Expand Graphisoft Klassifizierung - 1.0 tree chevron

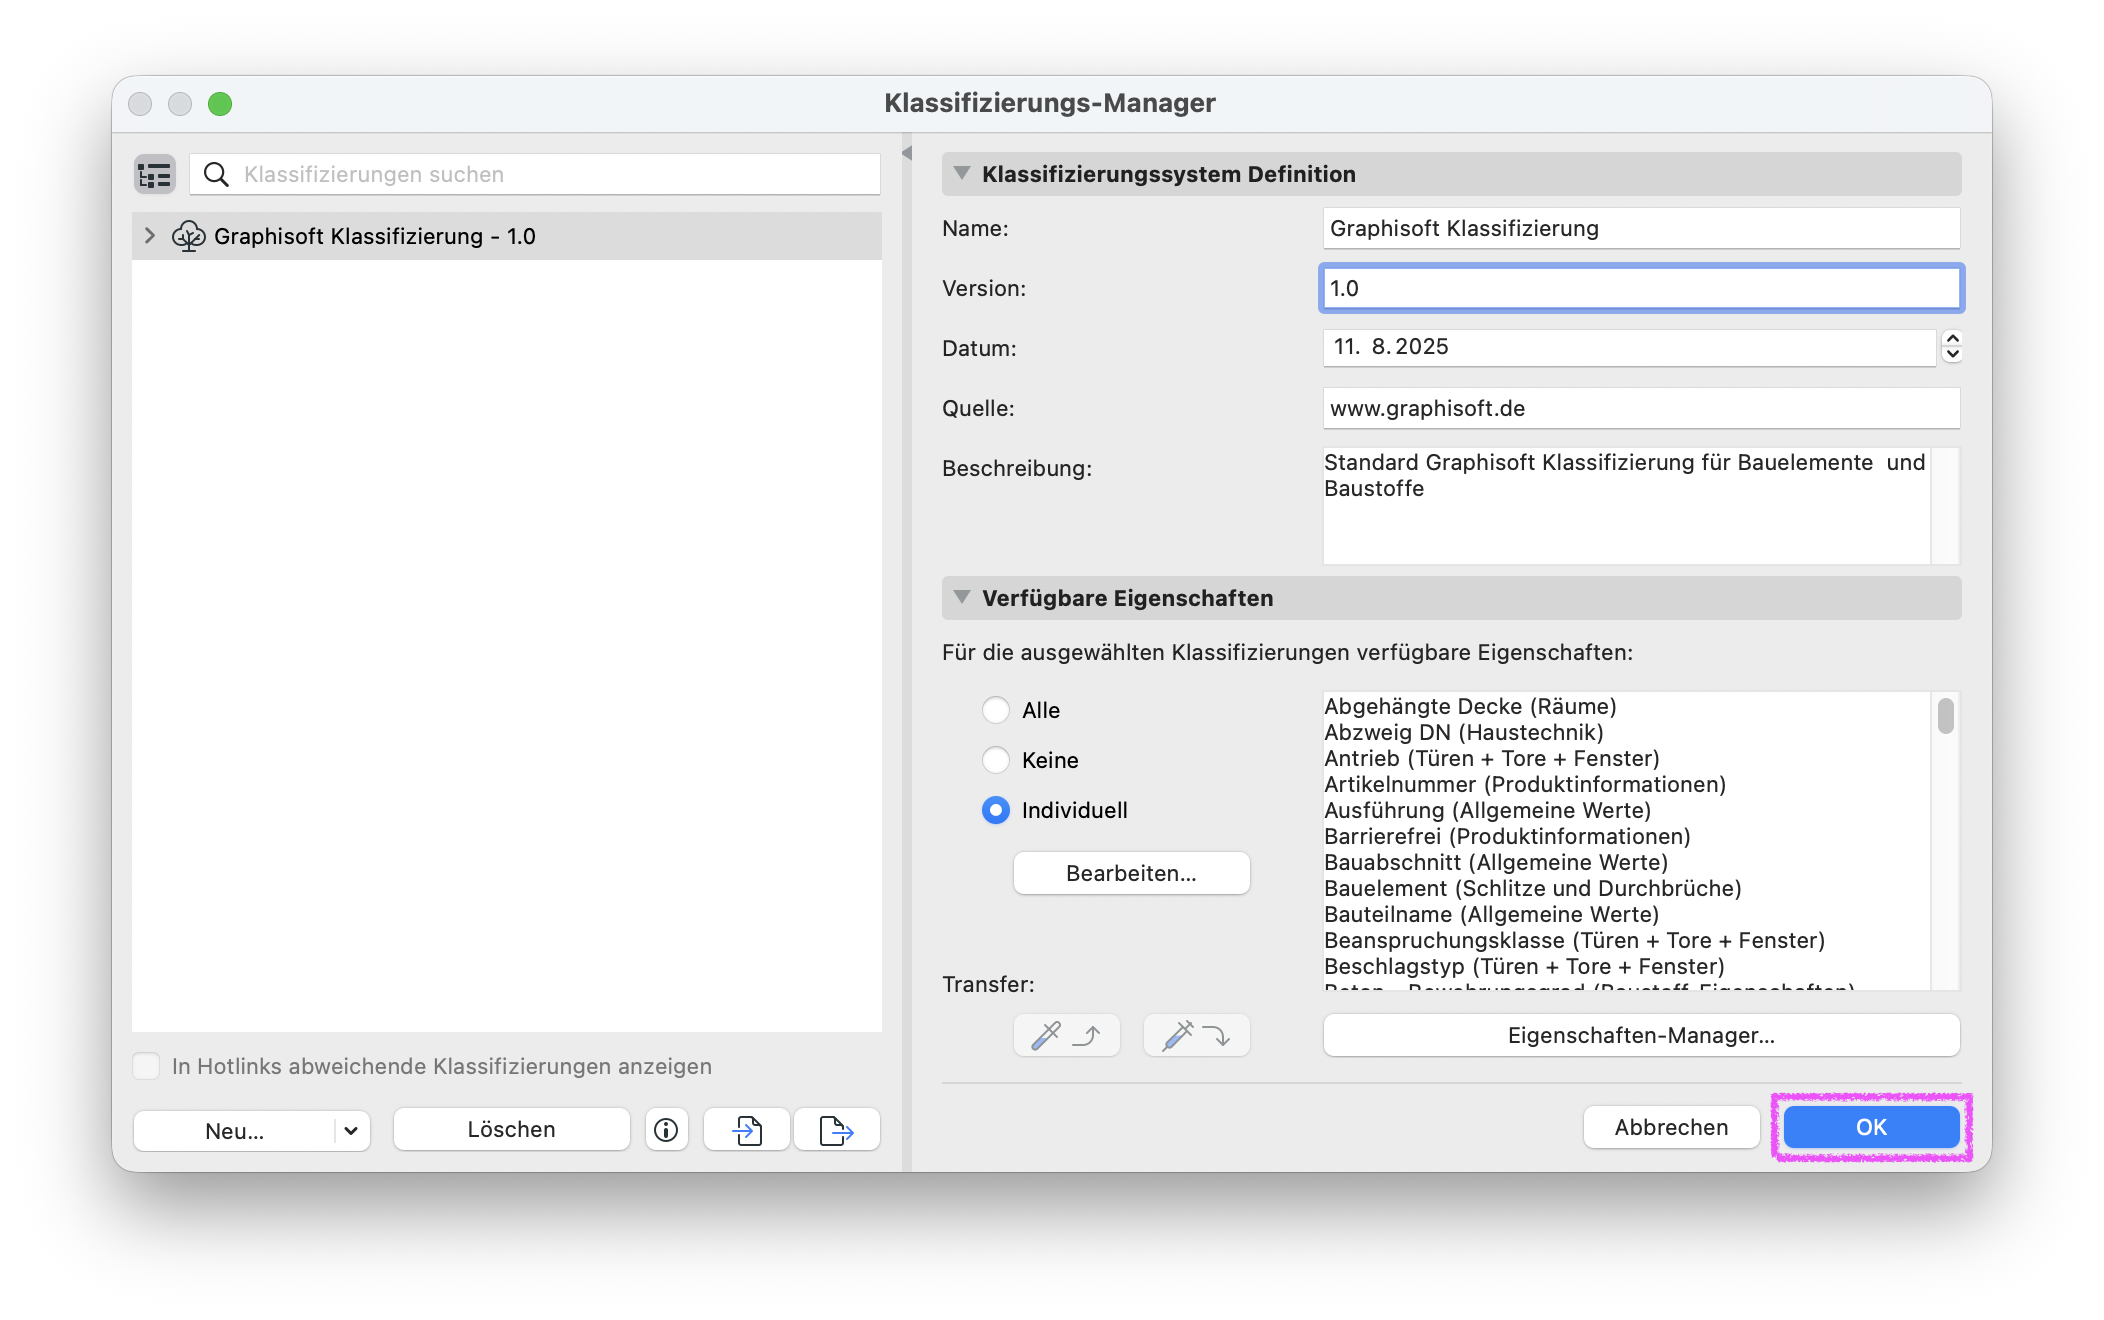coord(150,236)
